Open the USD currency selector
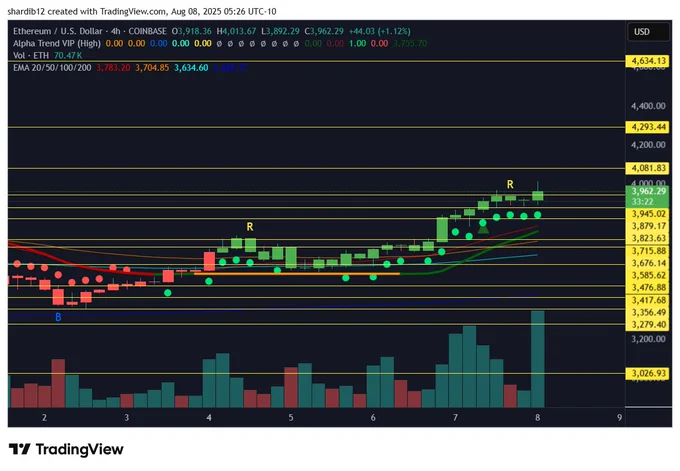The width and height of the screenshot is (680, 471). (648, 32)
